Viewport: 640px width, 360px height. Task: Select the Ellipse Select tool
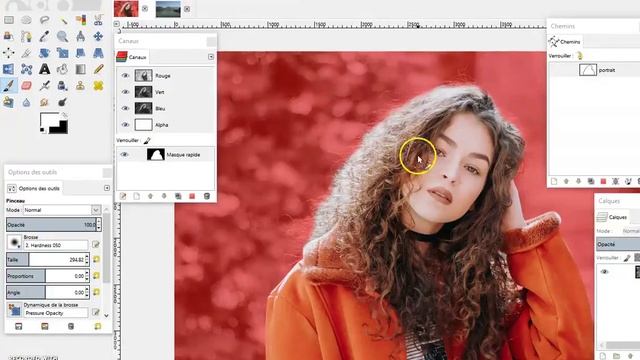pos(27,20)
